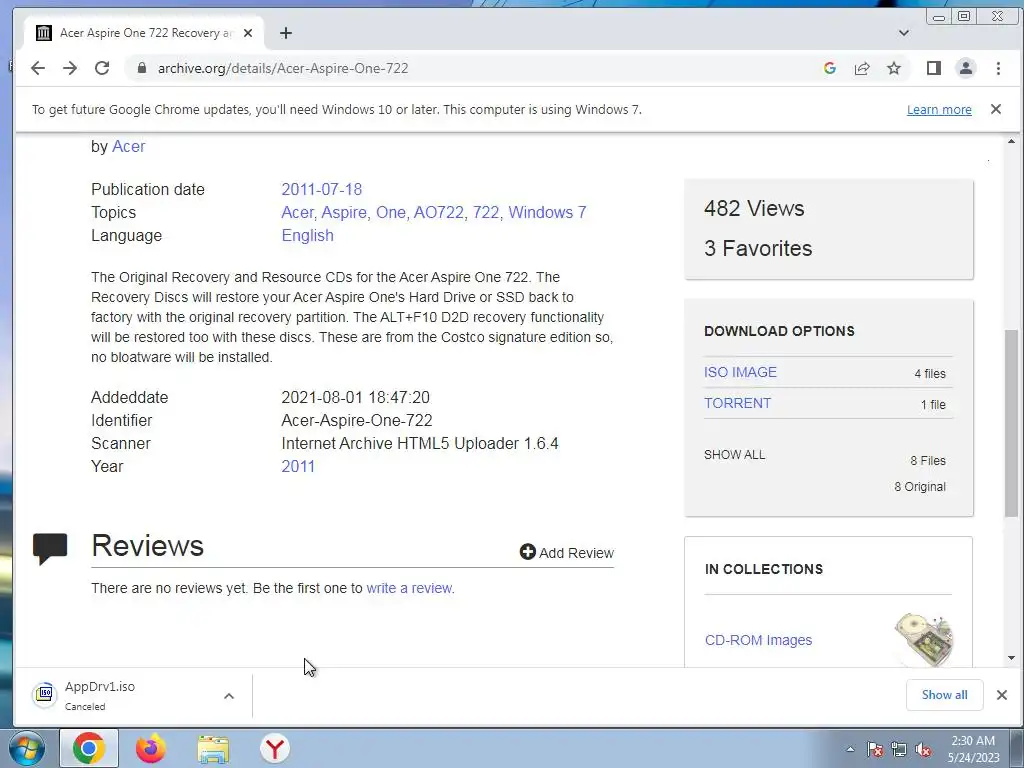This screenshot has width=1024, height=768.
Task: Go back to previous page
Action: coord(38,68)
